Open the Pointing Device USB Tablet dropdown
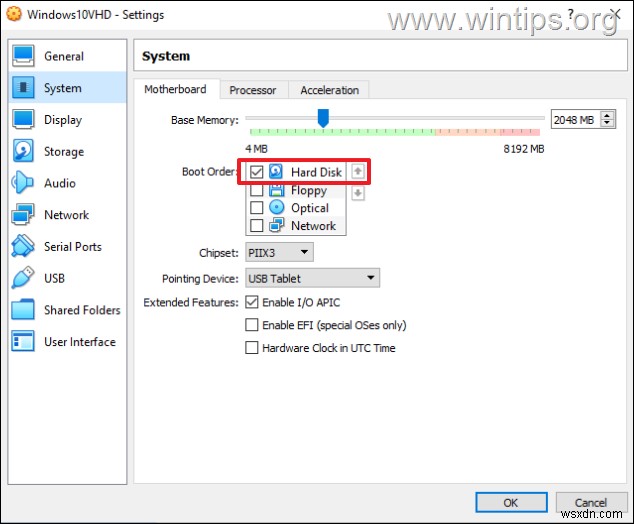634x524 pixels. pyautogui.click(x=312, y=278)
